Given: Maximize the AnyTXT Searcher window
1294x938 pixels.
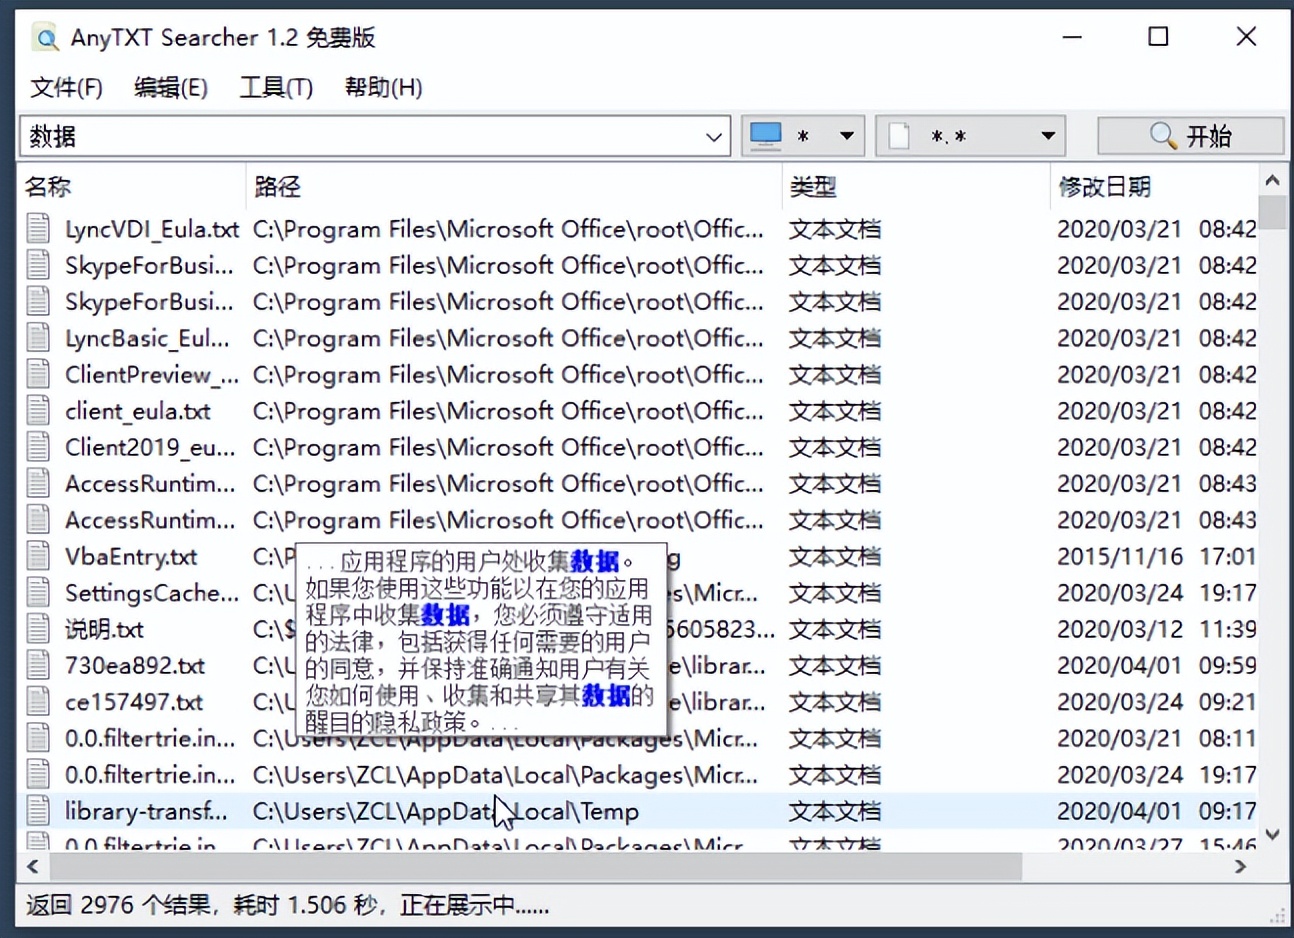Looking at the screenshot, I should tap(1158, 37).
